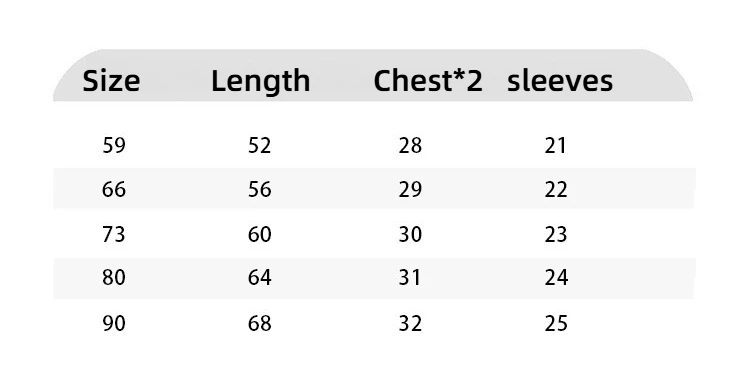
Task: Select length value 64
Action: (260, 277)
